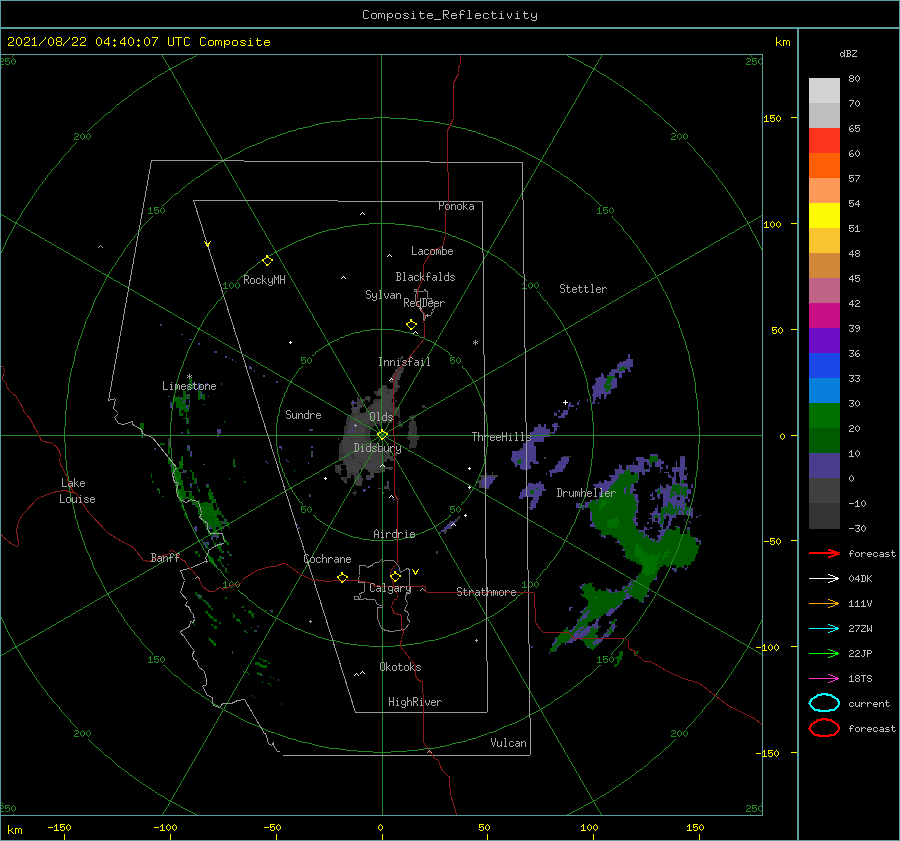900x841 pixels.
Task: Click the red forecast ellipse legend icon
Action: (824, 728)
